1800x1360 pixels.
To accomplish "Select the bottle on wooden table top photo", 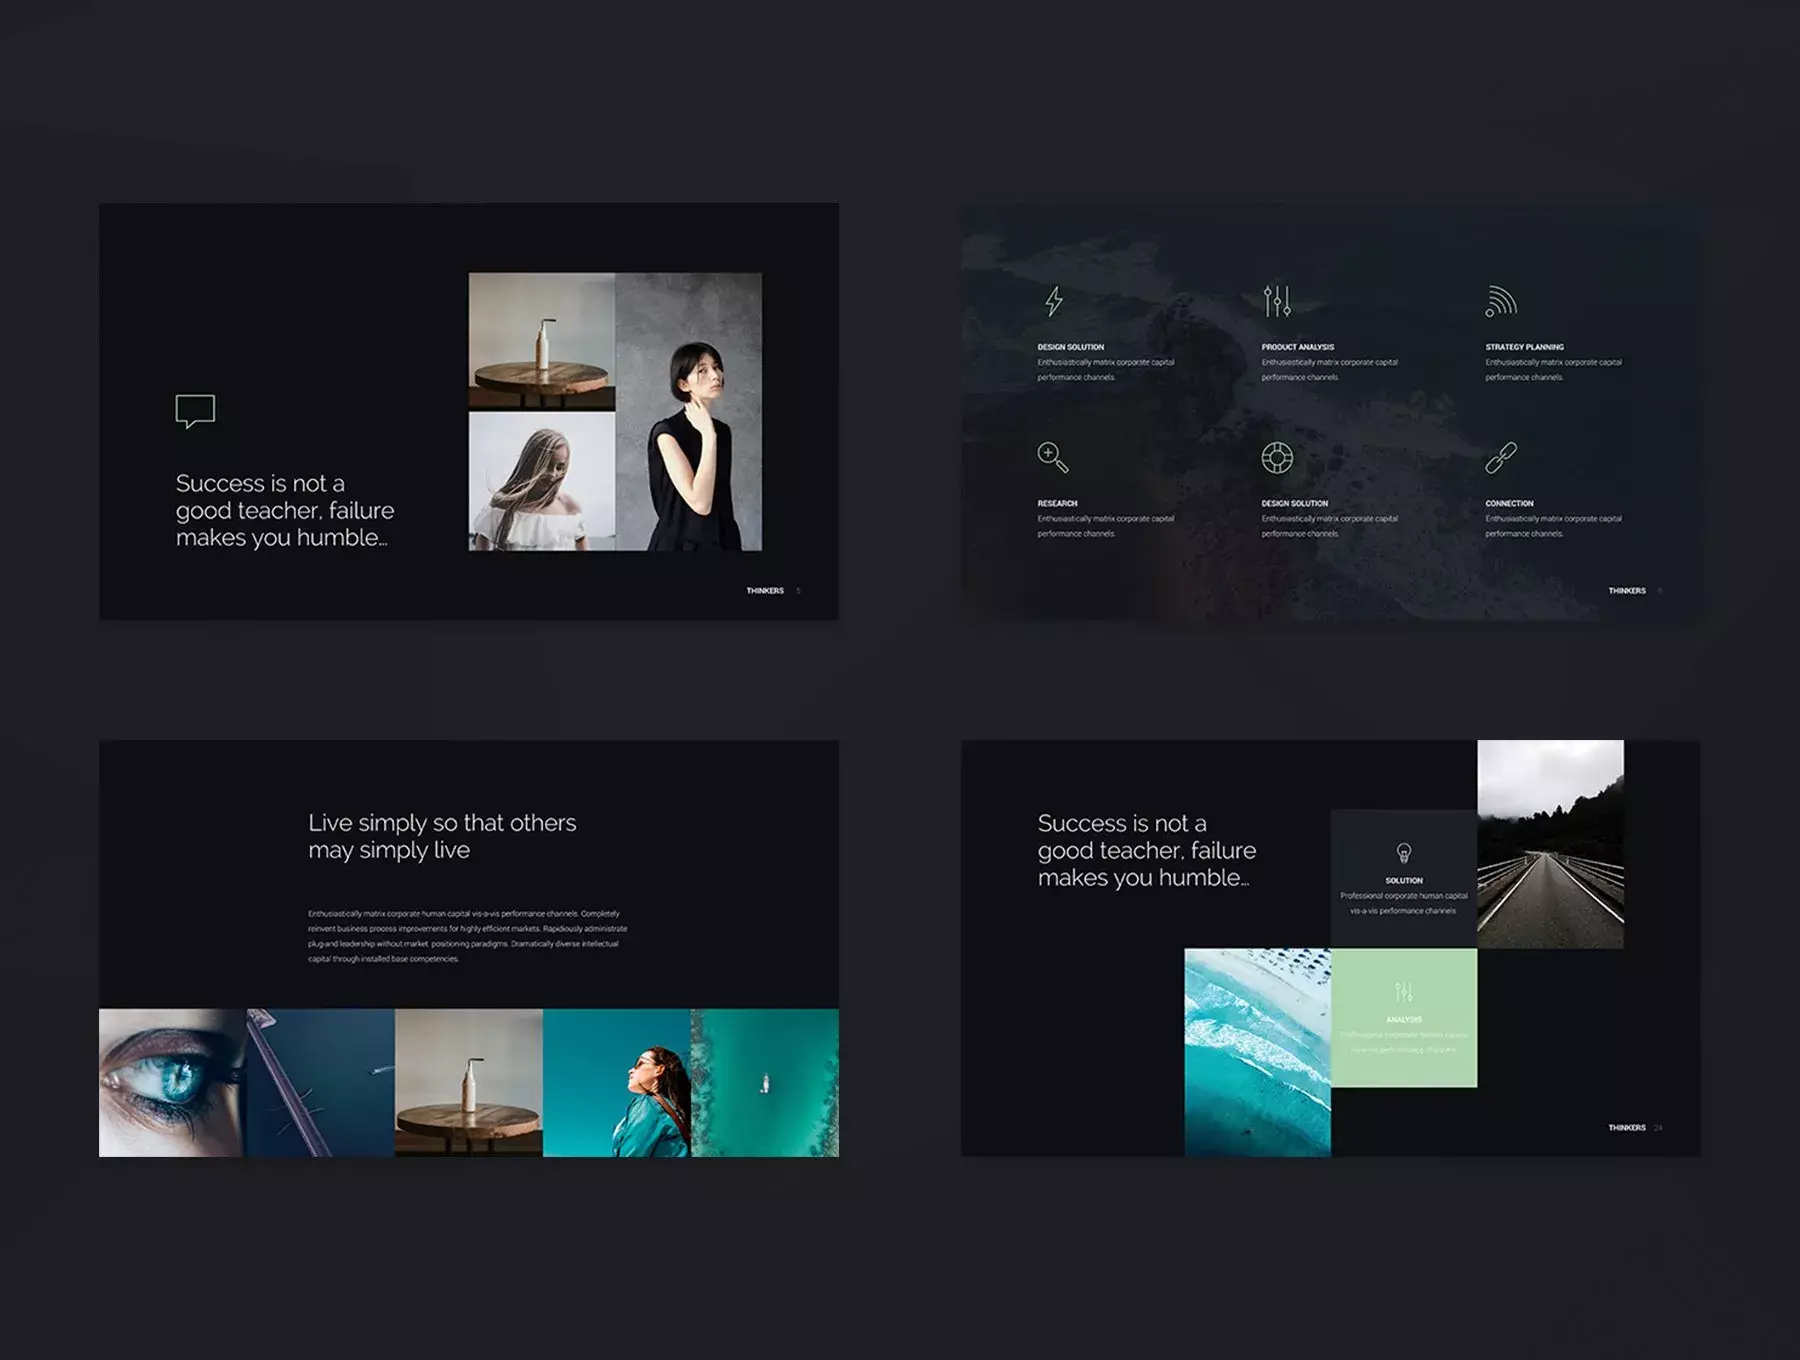I will coord(542,341).
